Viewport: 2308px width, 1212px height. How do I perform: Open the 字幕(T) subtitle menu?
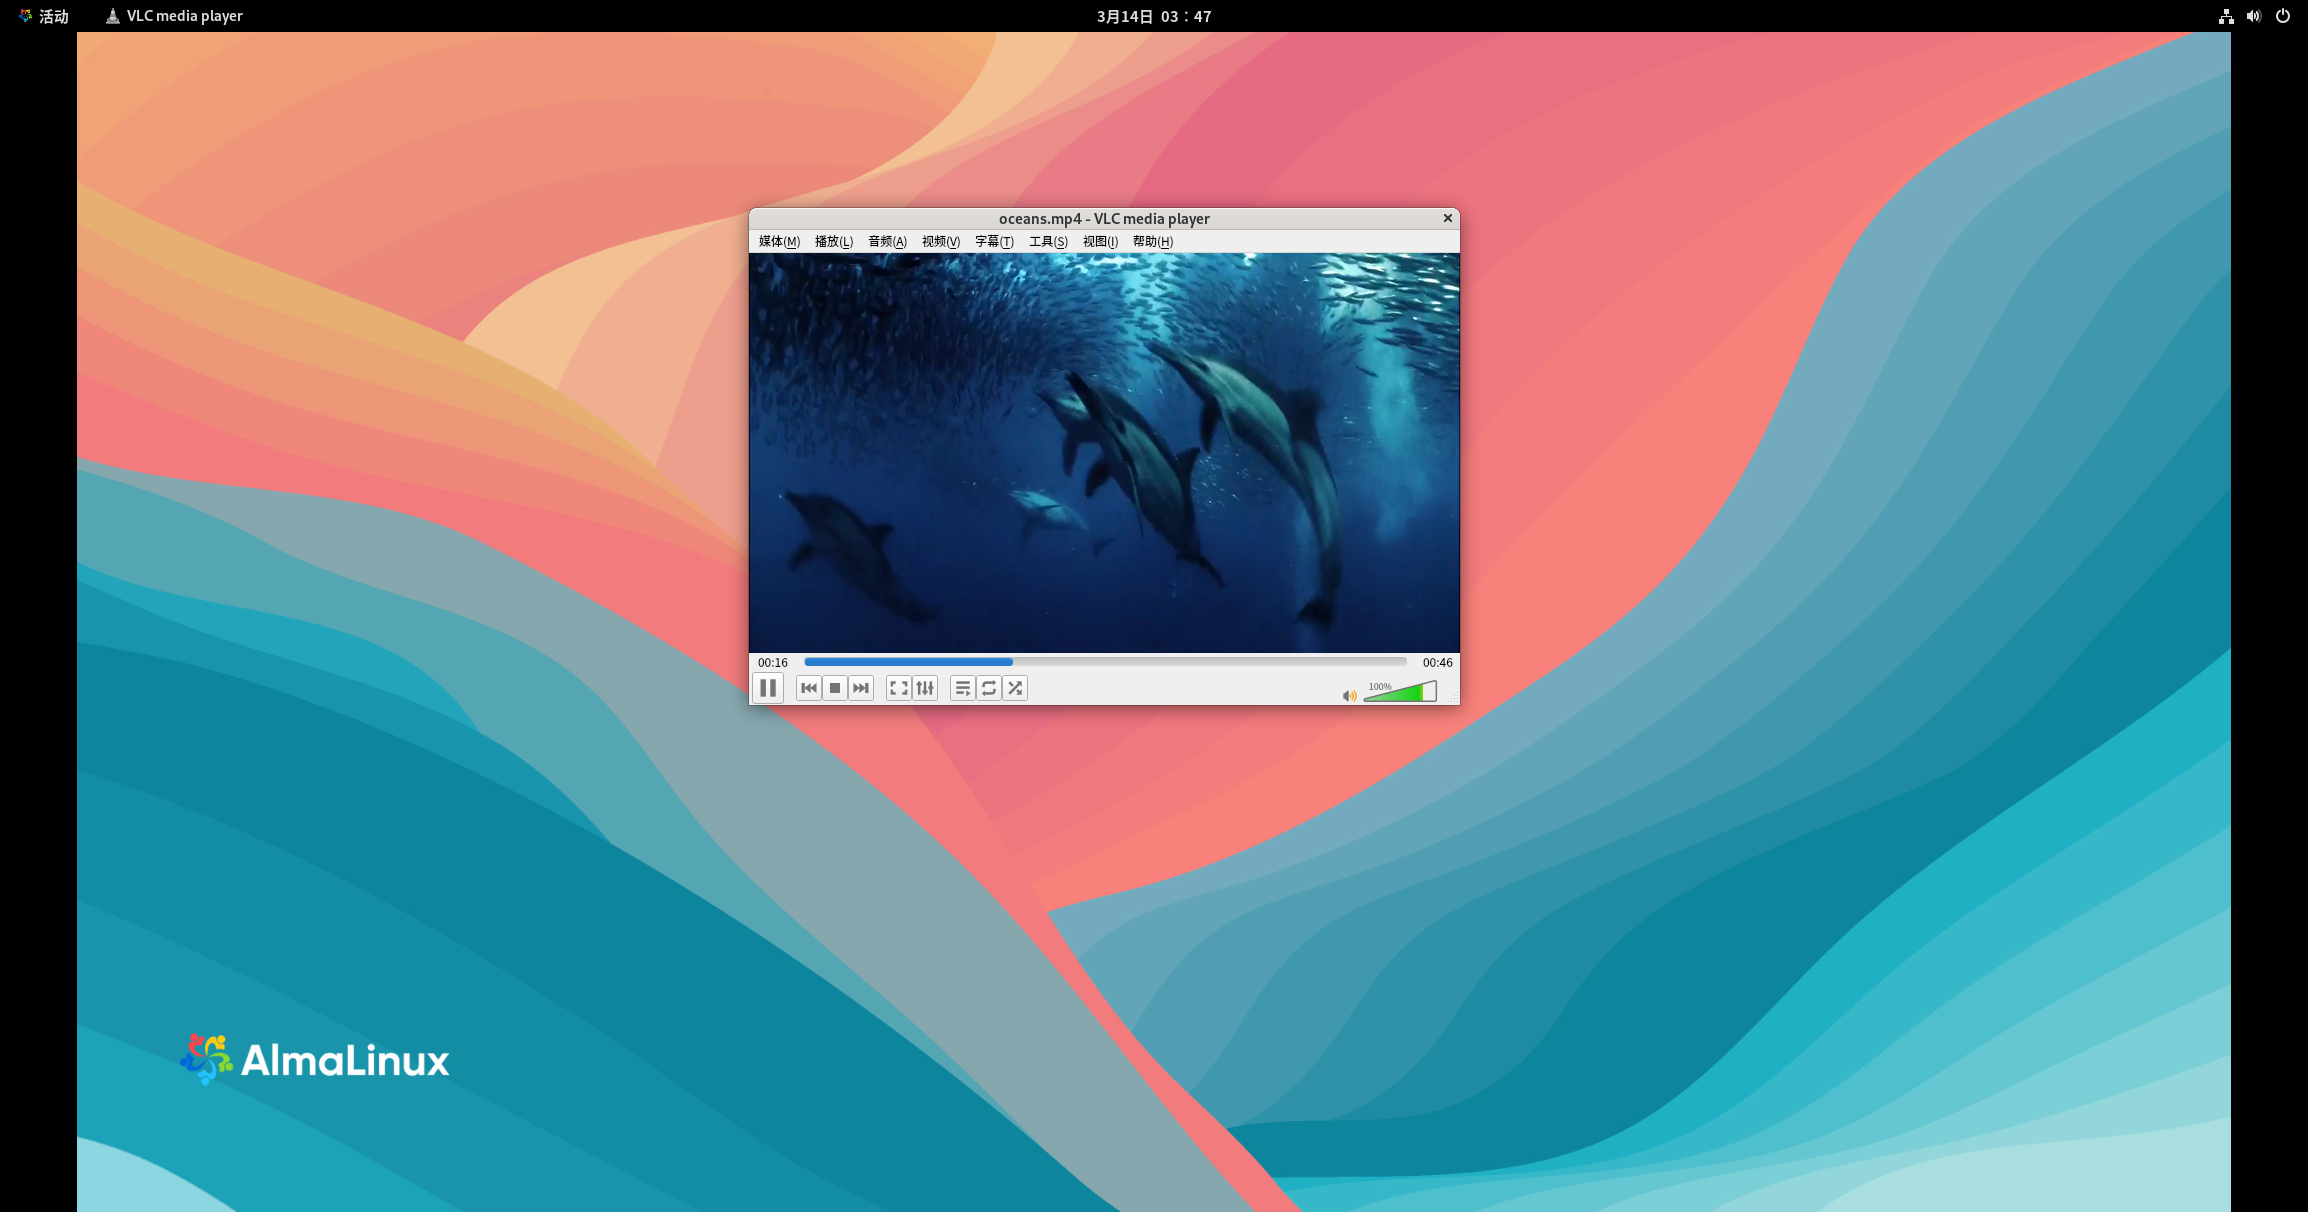tap(994, 242)
